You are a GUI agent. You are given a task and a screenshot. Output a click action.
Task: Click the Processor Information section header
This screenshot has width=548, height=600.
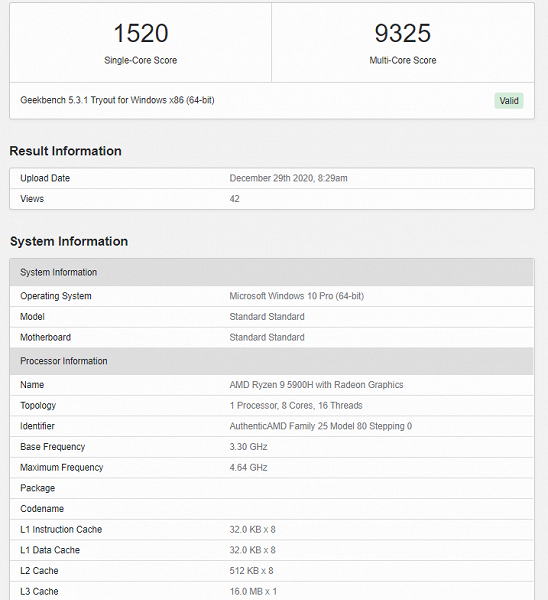click(271, 361)
